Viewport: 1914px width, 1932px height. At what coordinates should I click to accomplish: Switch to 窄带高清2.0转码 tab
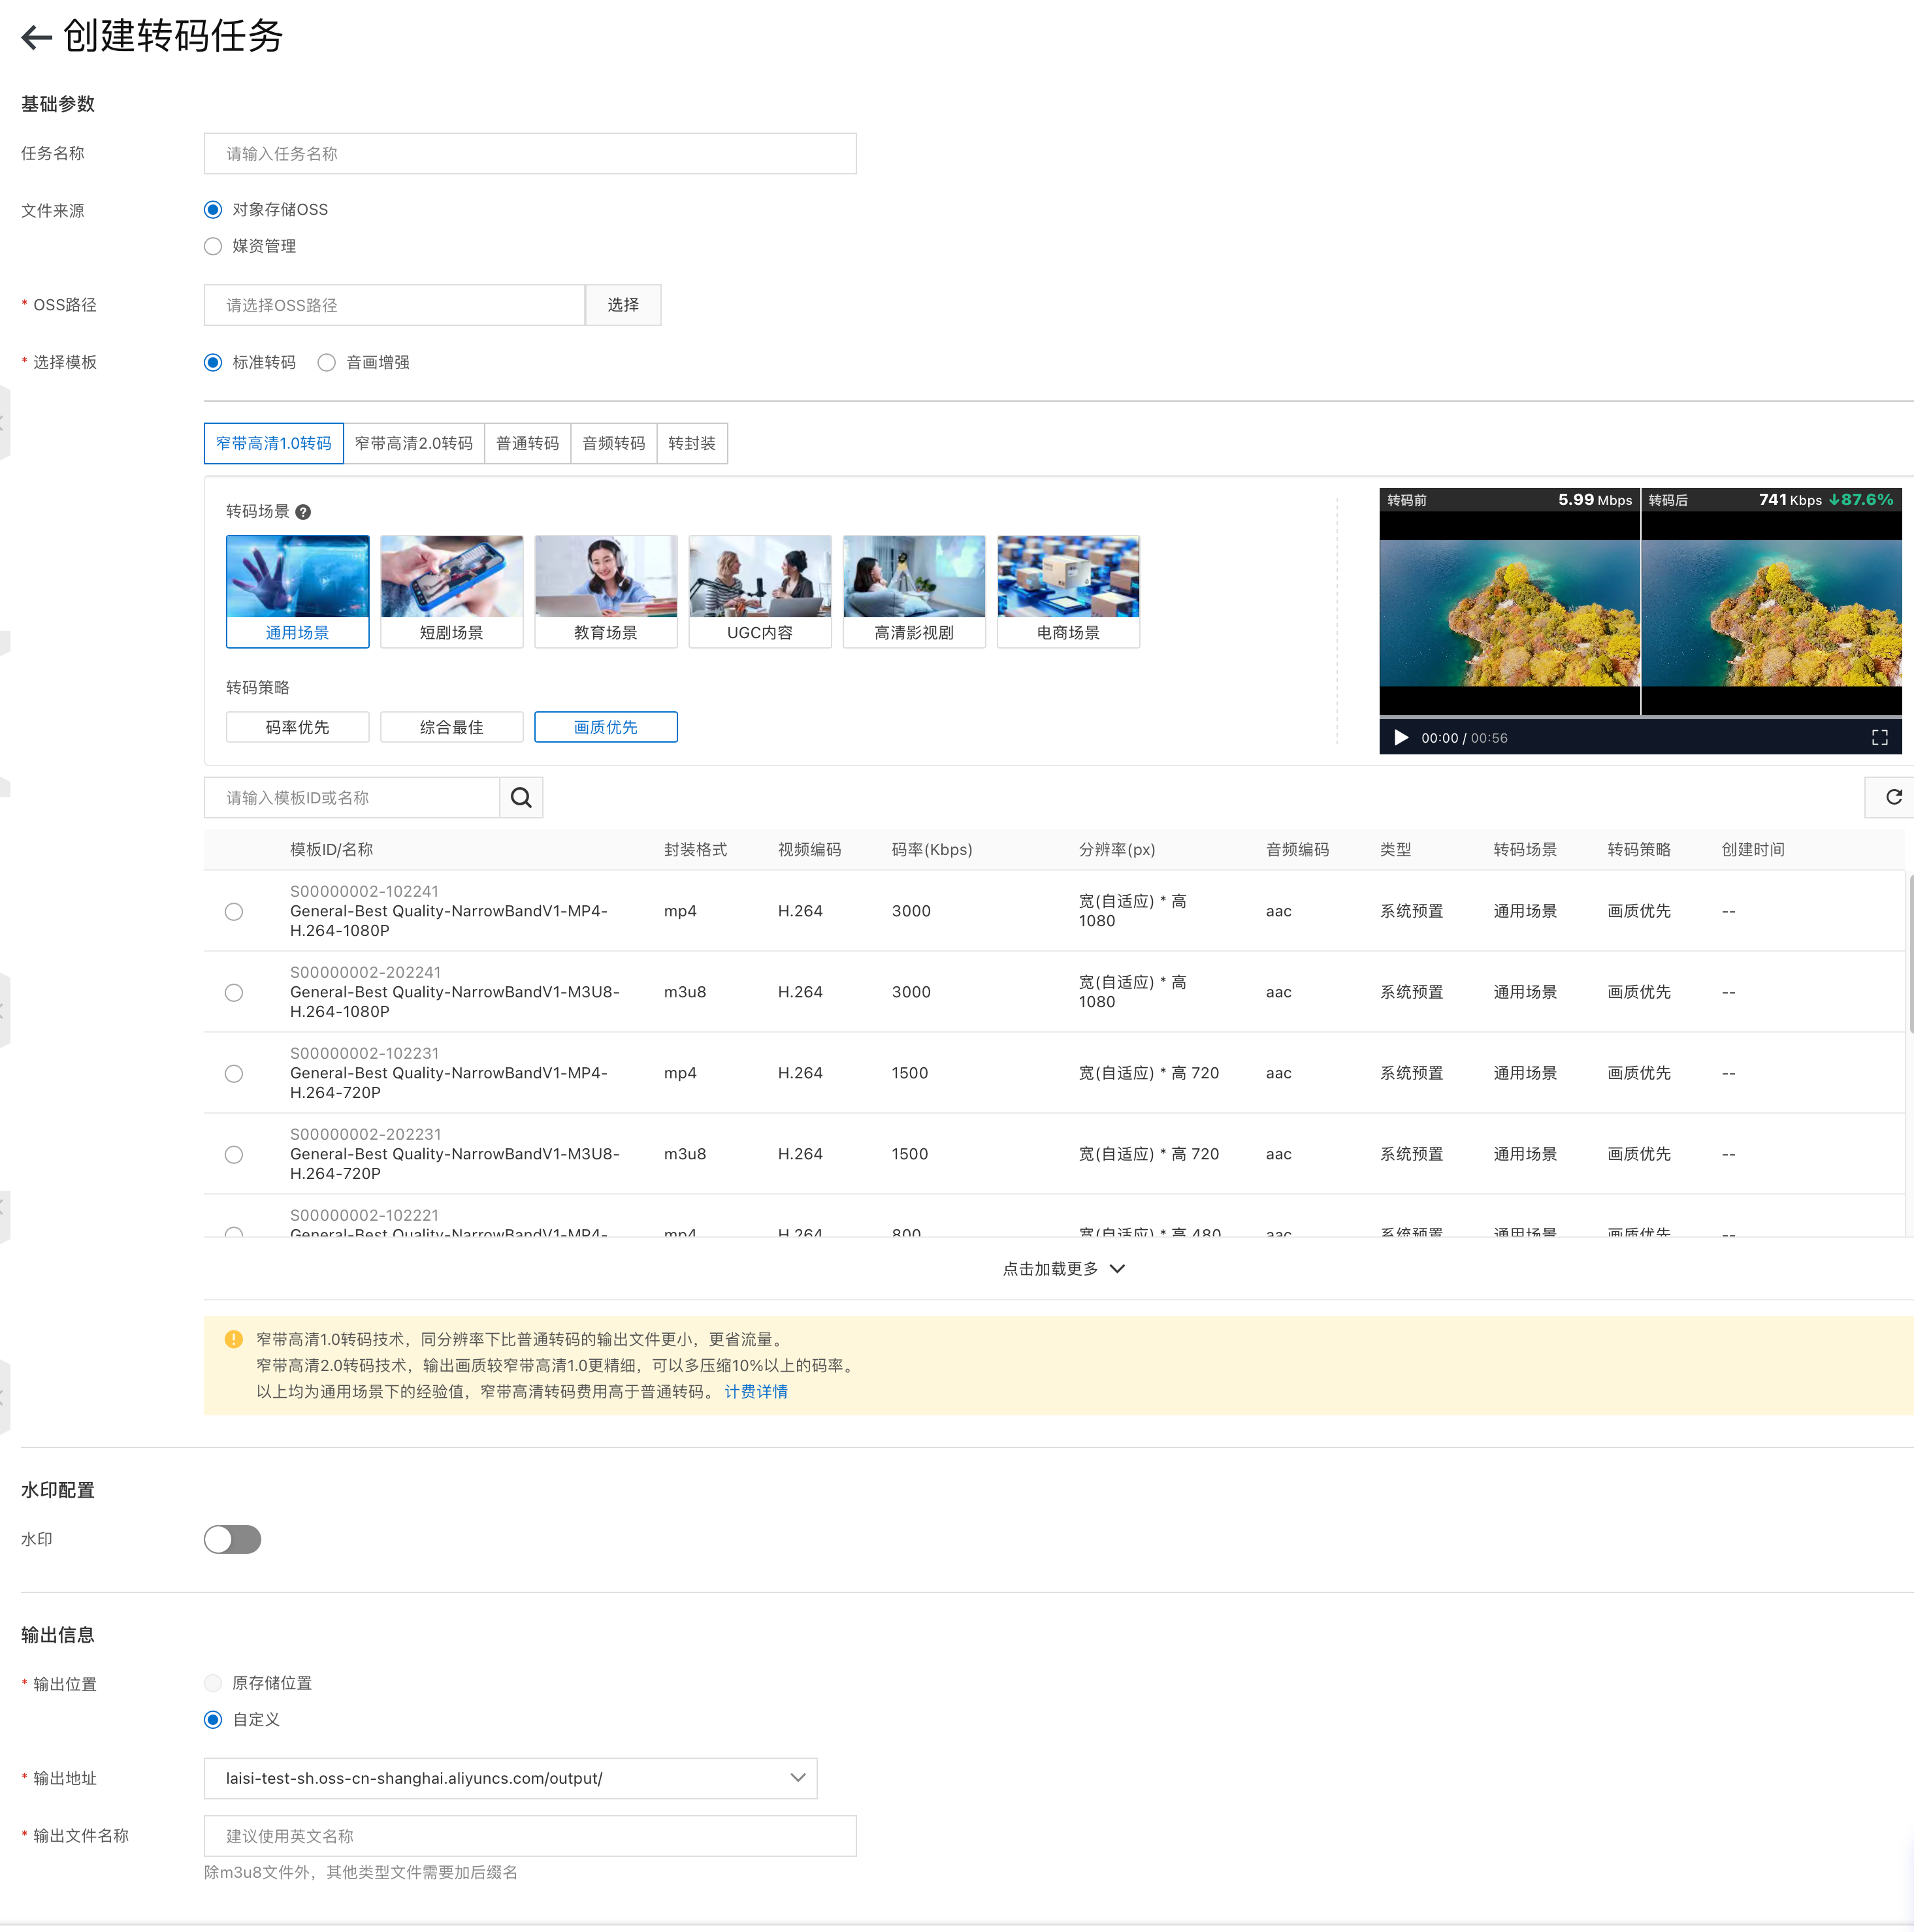pos(413,443)
